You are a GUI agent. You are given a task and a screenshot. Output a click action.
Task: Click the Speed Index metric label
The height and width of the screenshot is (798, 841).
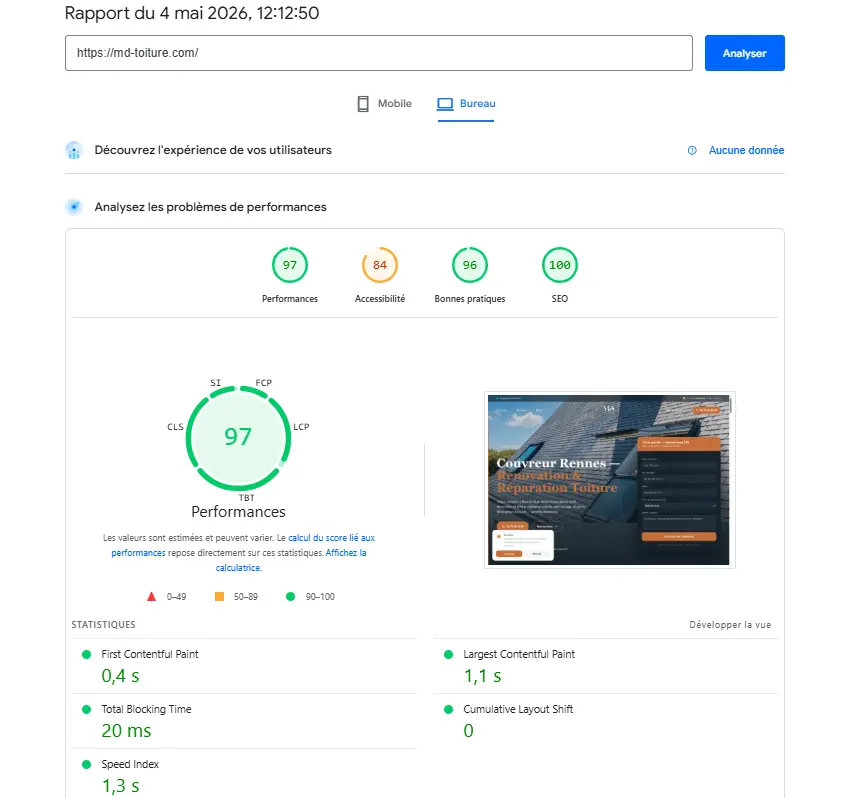click(130, 764)
